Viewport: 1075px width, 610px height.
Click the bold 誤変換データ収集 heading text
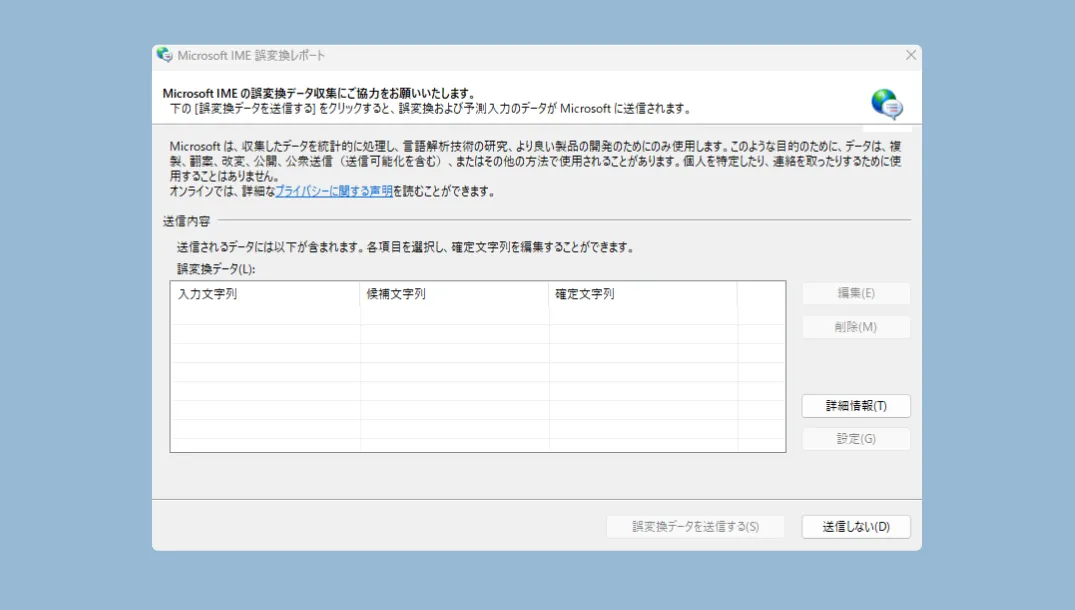(x=317, y=93)
